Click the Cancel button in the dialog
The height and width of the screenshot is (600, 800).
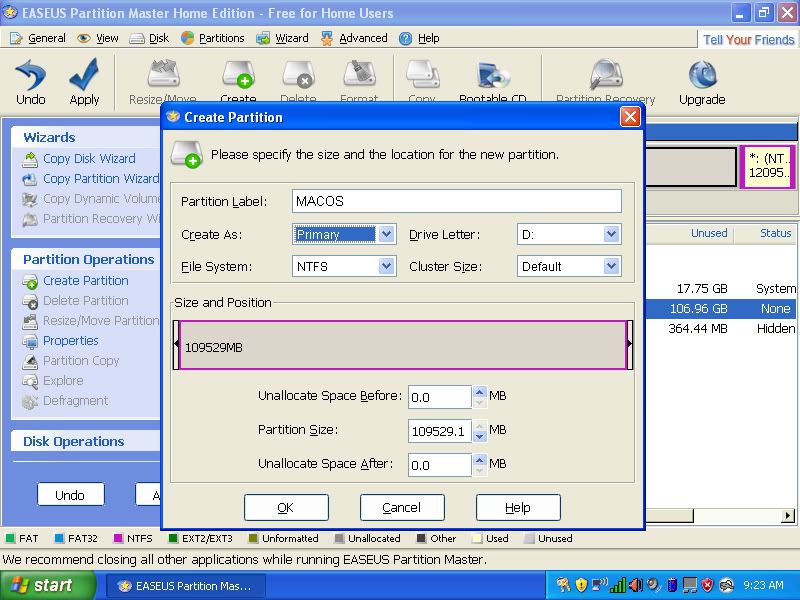(x=402, y=507)
